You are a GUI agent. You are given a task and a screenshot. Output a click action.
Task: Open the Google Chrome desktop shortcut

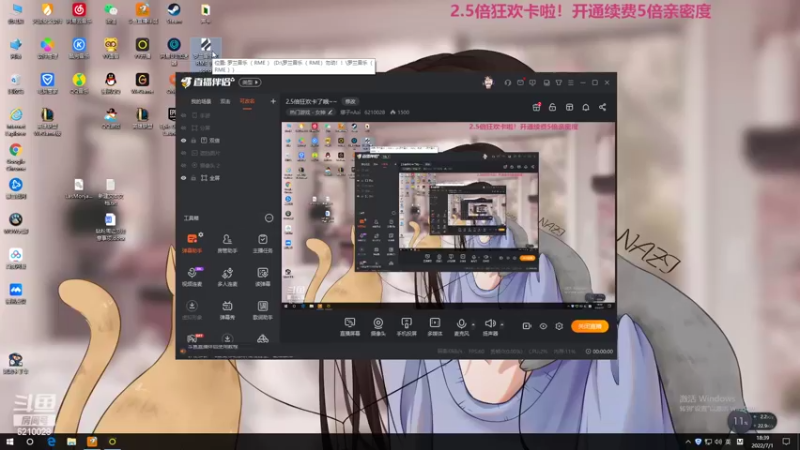[x=15, y=157]
